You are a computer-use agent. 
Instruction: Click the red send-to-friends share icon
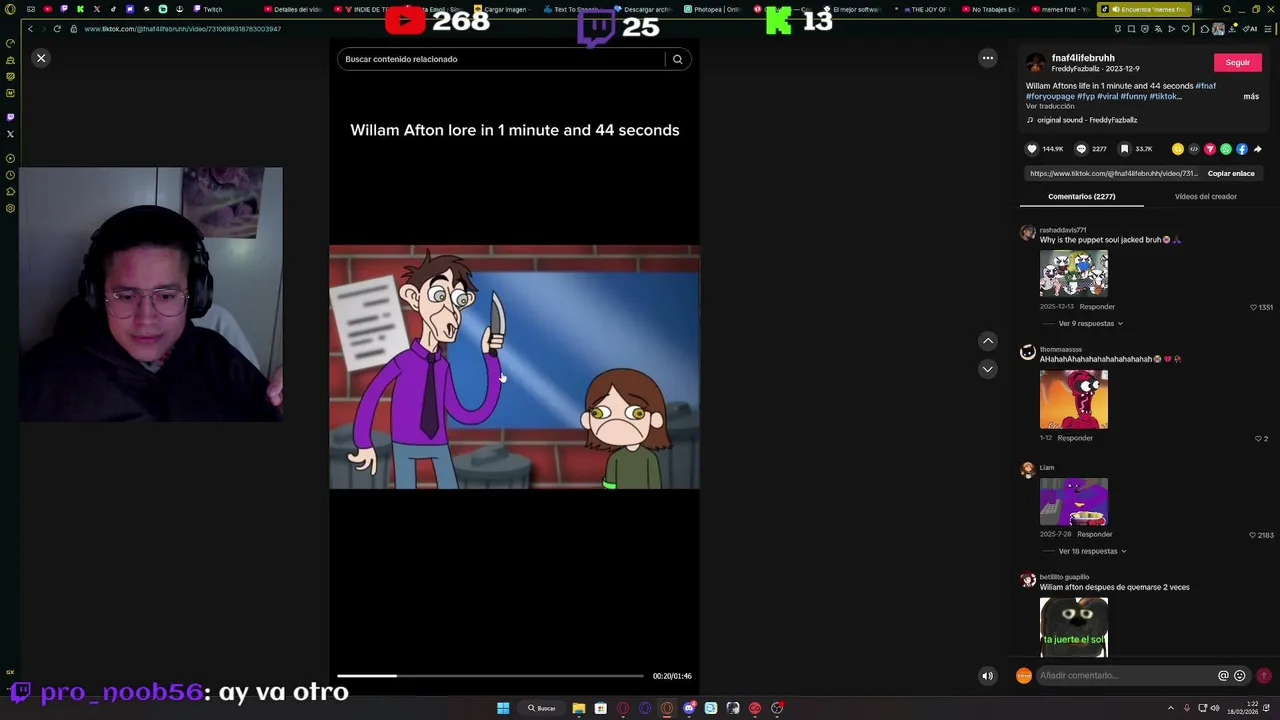pyautogui.click(x=1210, y=149)
